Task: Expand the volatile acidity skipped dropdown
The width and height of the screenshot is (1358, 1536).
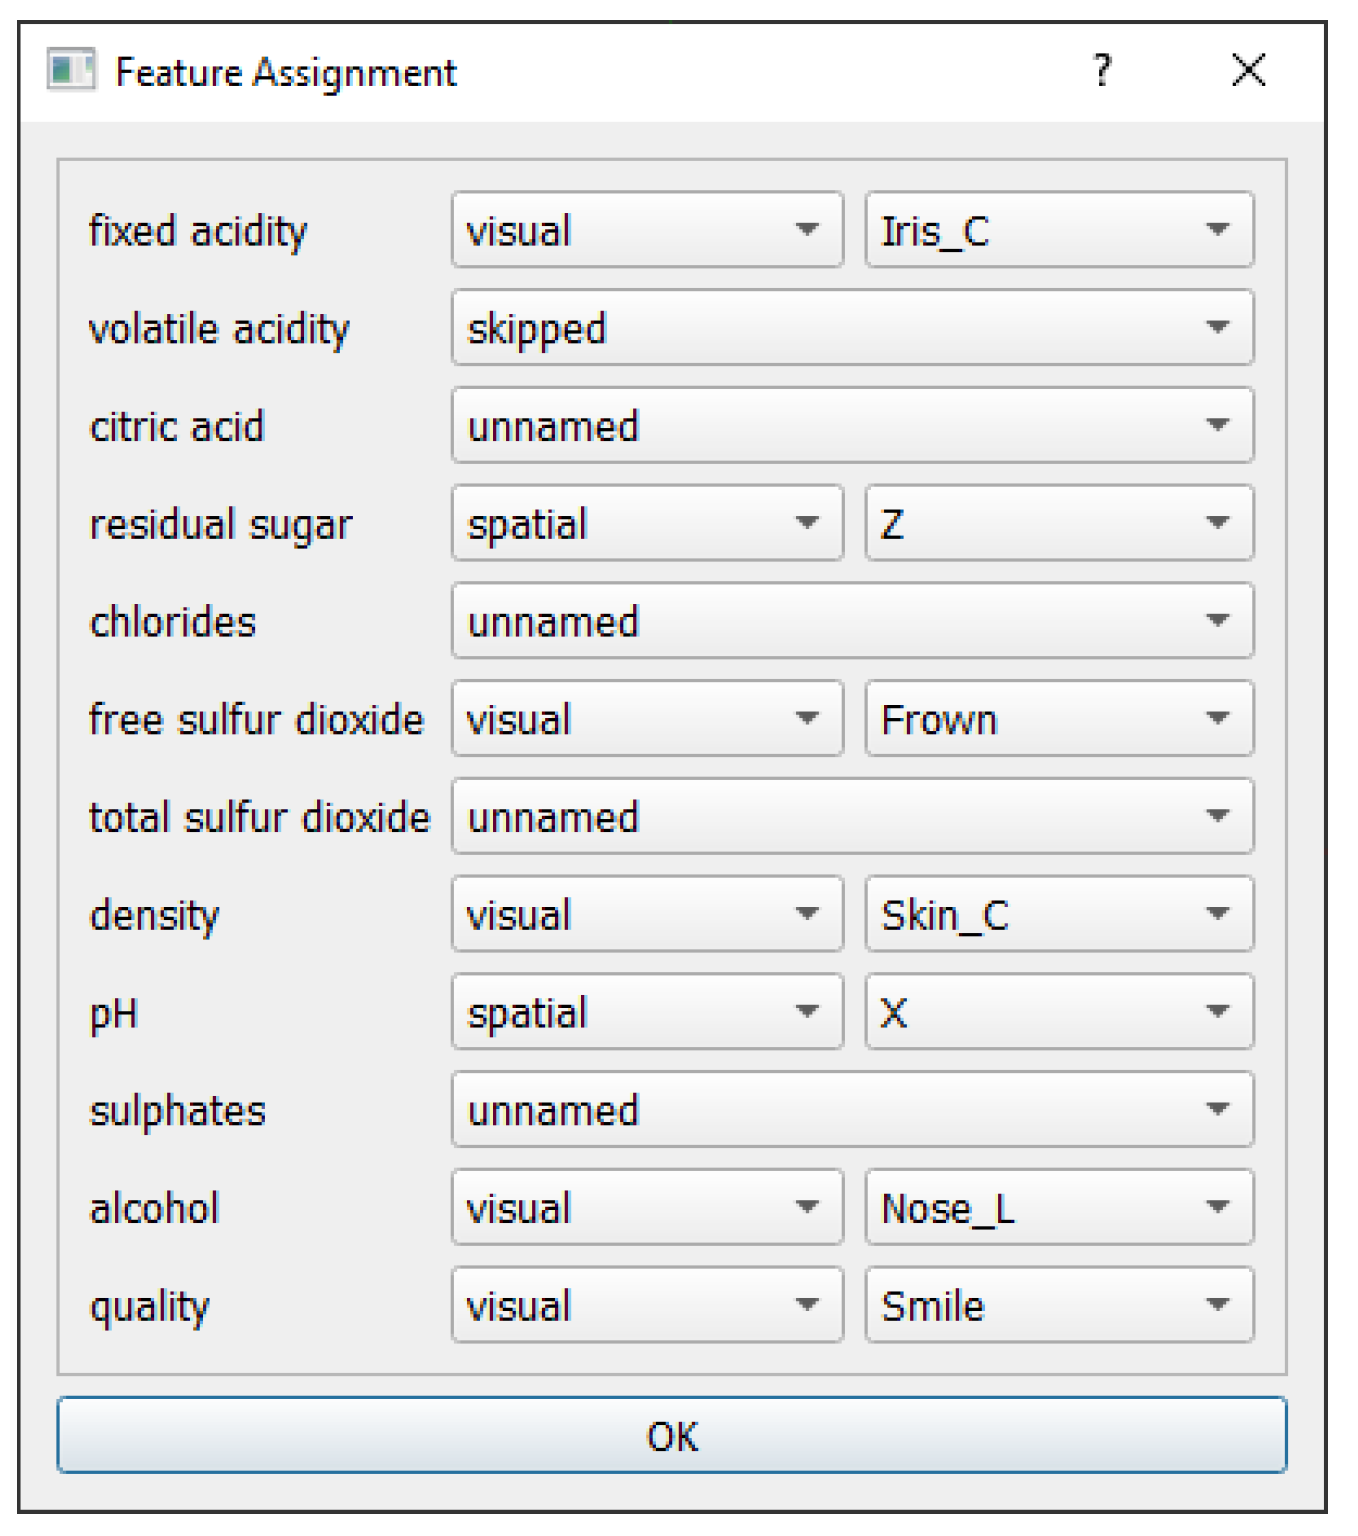Action: pos(852,328)
